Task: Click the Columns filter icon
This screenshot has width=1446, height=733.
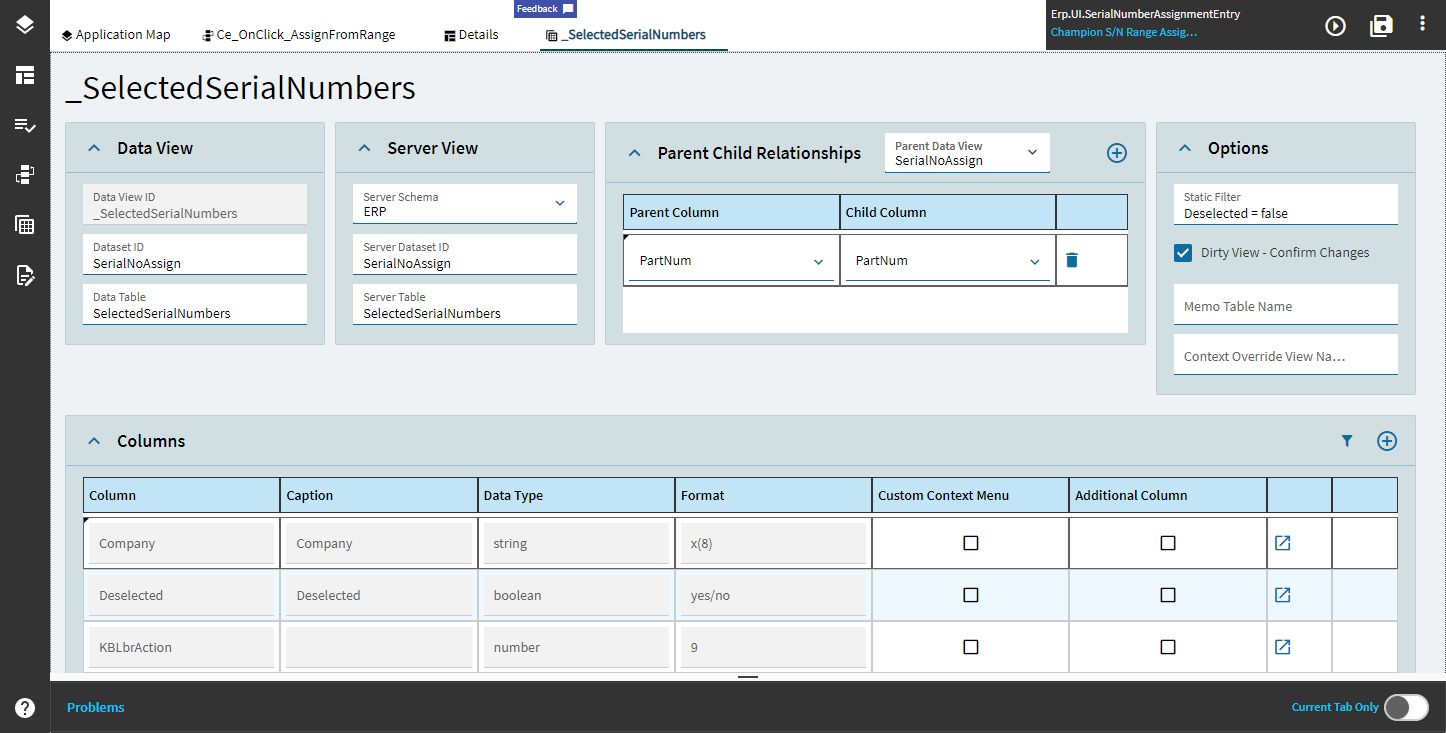Action: [x=1347, y=441]
